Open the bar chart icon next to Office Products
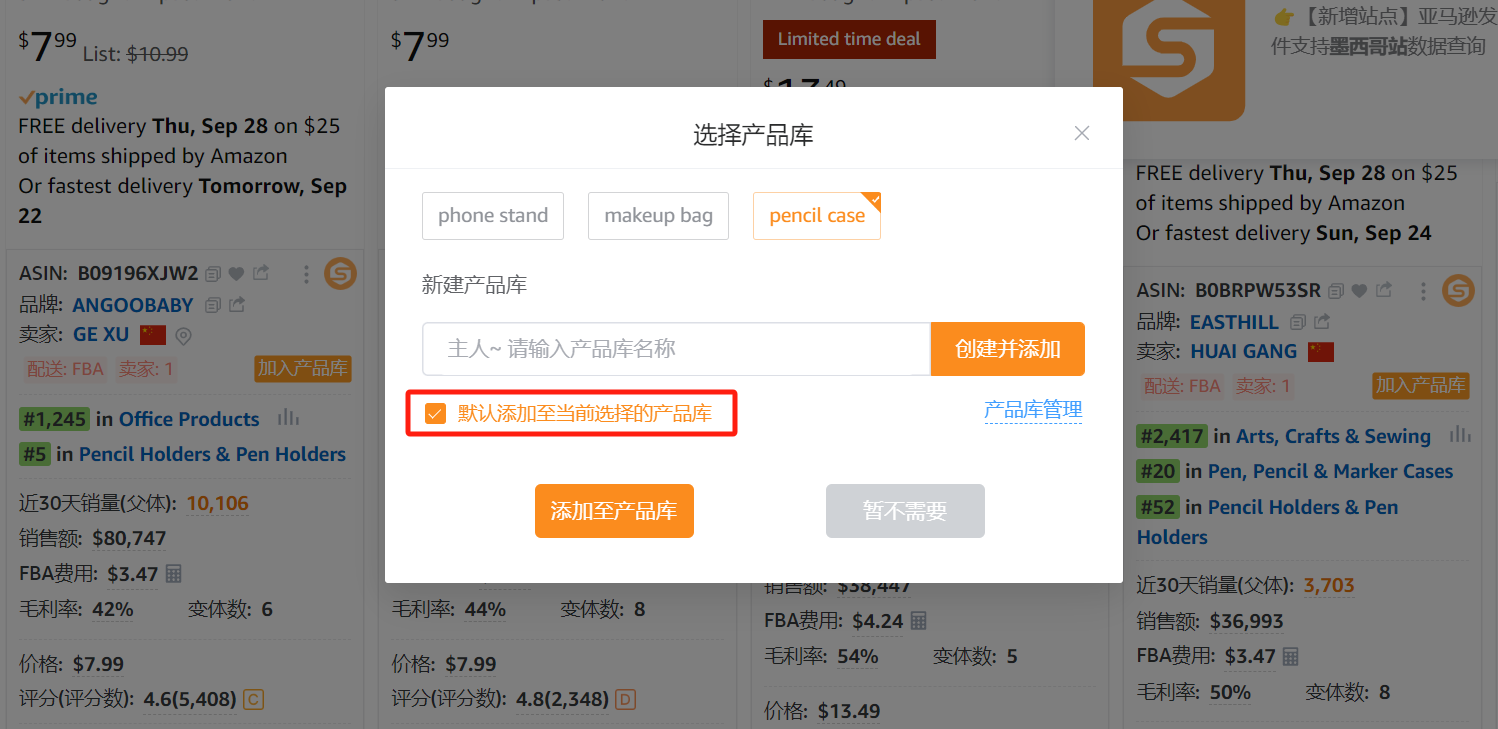 click(x=288, y=418)
